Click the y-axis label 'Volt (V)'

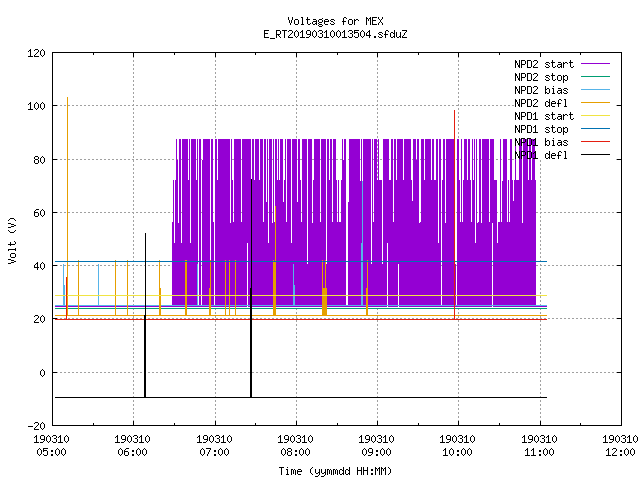[12, 241]
